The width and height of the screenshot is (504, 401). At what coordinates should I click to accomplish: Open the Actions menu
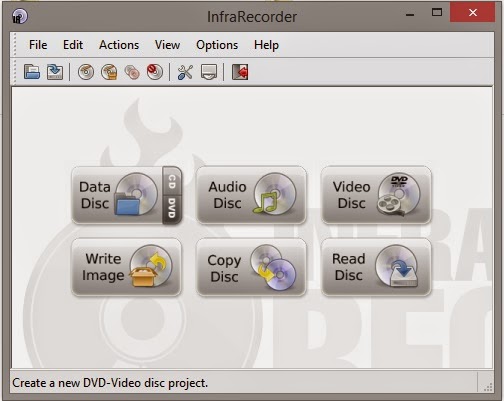pyautogui.click(x=119, y=45)
